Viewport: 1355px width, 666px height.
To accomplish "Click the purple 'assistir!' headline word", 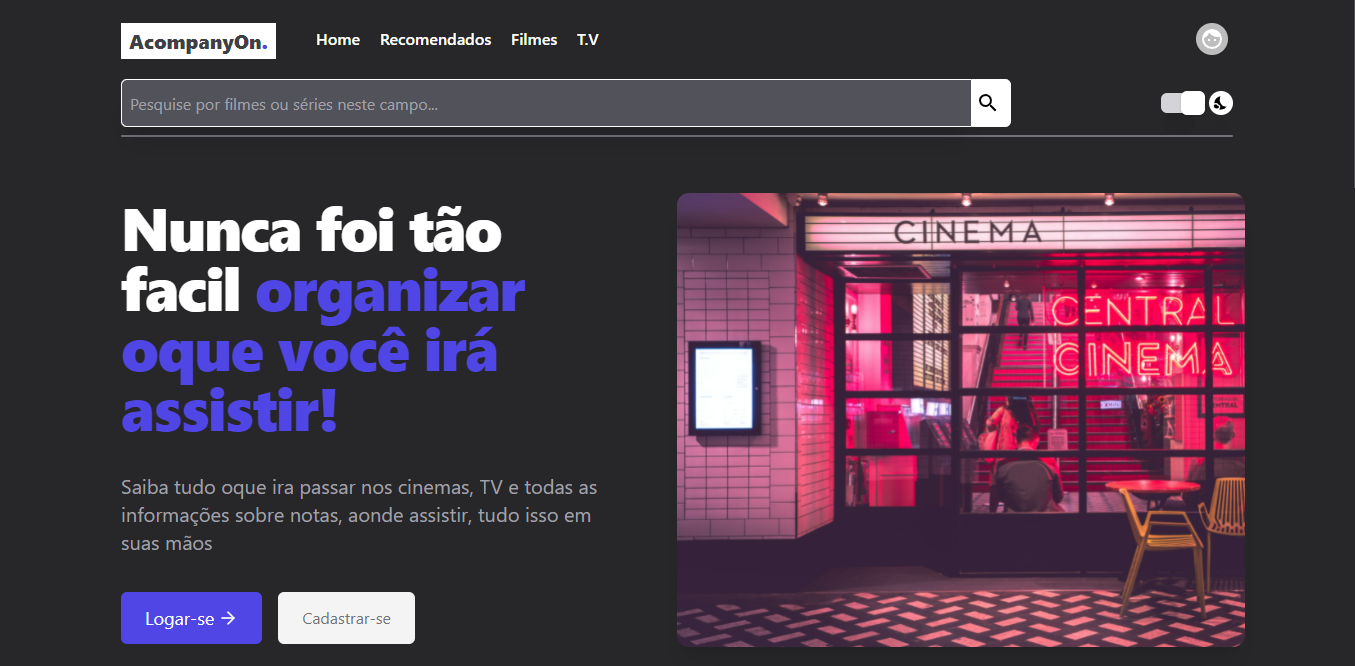I will 229,412.
